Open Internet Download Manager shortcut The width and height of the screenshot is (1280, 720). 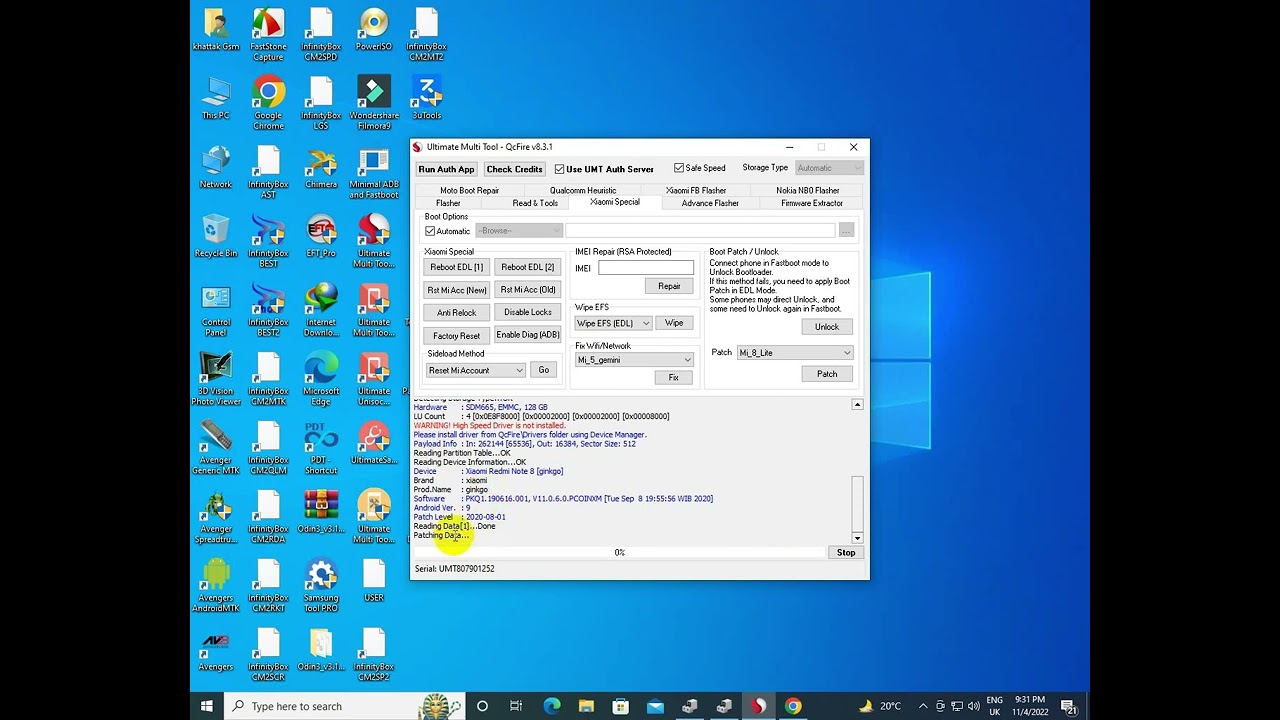(321, 310)
